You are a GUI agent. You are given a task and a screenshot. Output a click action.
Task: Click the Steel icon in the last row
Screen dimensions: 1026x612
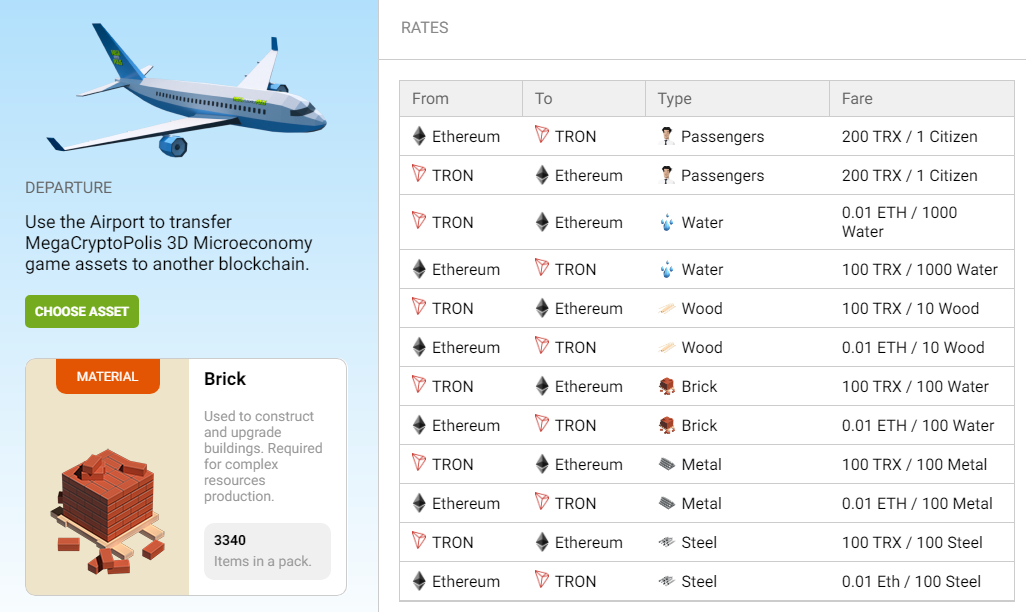[666, 581]
